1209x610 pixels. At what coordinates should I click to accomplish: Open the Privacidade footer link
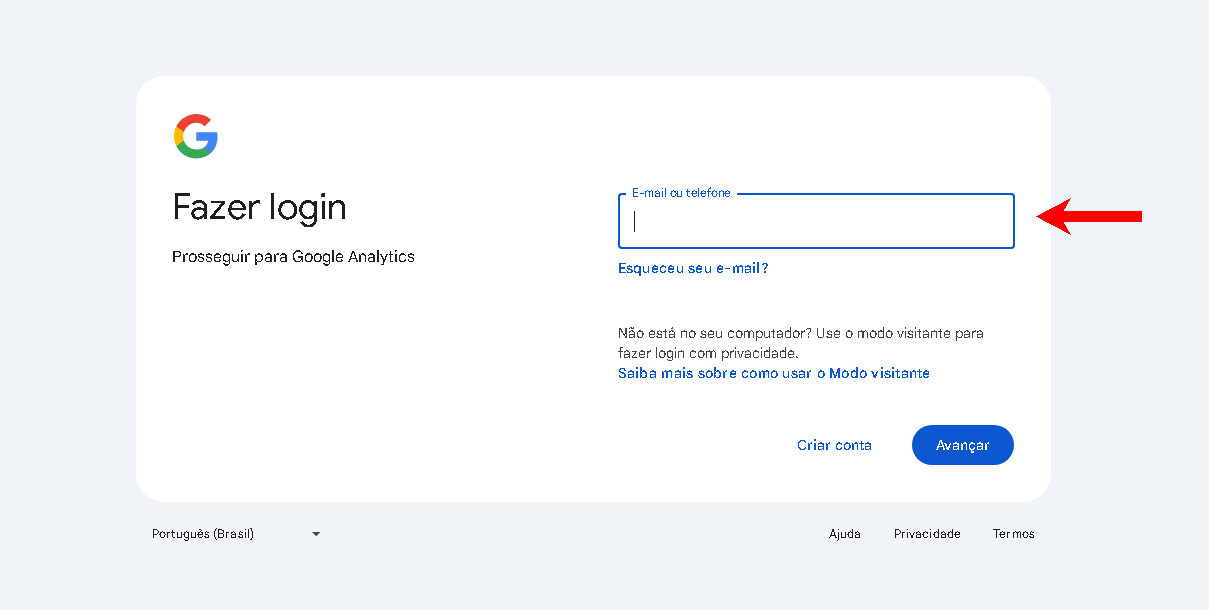coord(927,534)
